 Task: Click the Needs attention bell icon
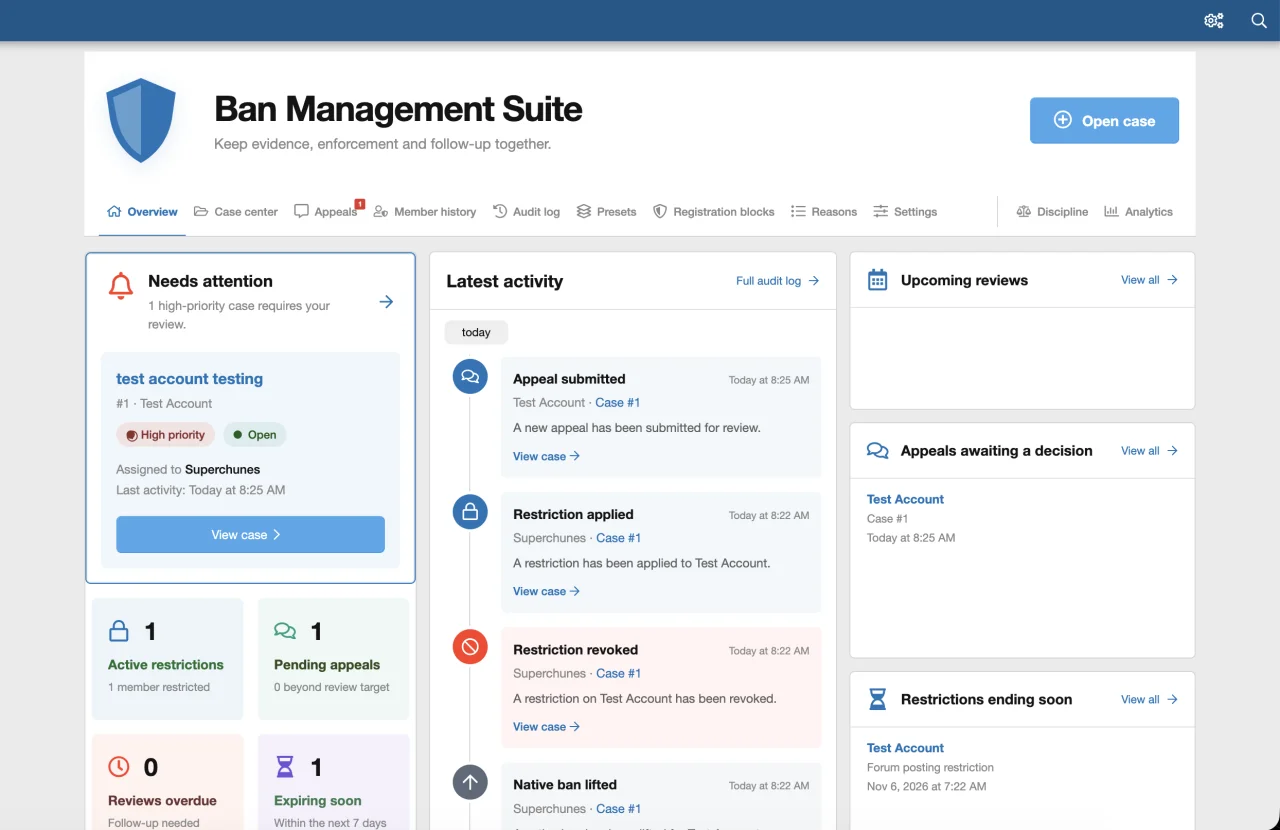click(x=121, y=285)
